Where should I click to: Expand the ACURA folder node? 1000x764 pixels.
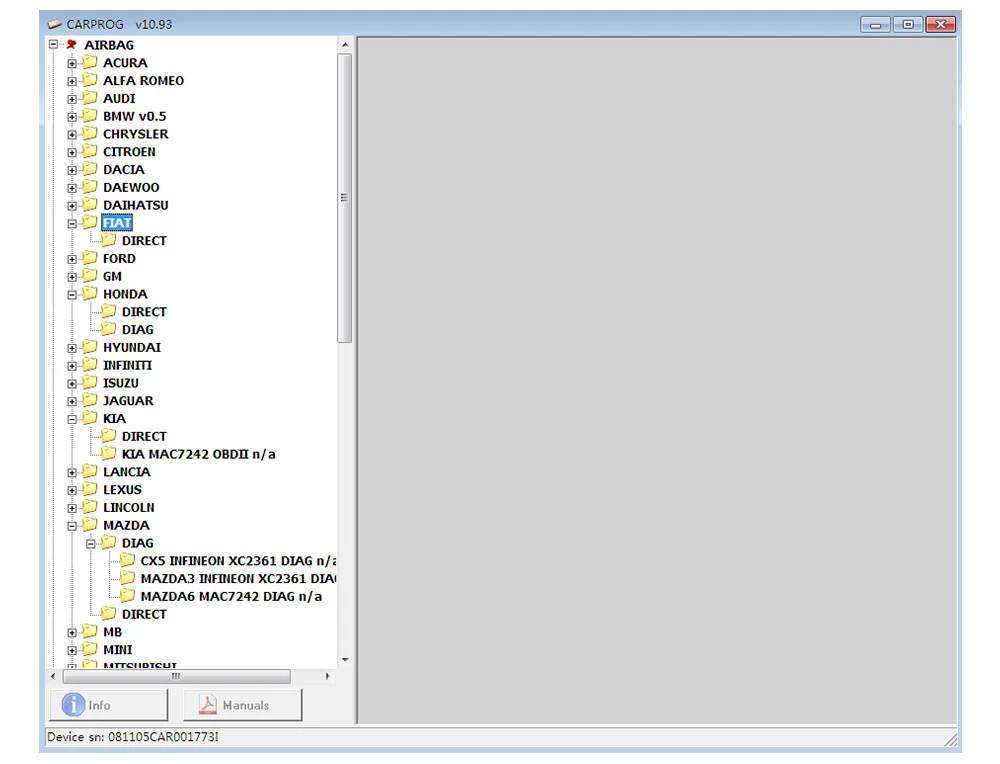pyautogui.click(x=72, y=63)
